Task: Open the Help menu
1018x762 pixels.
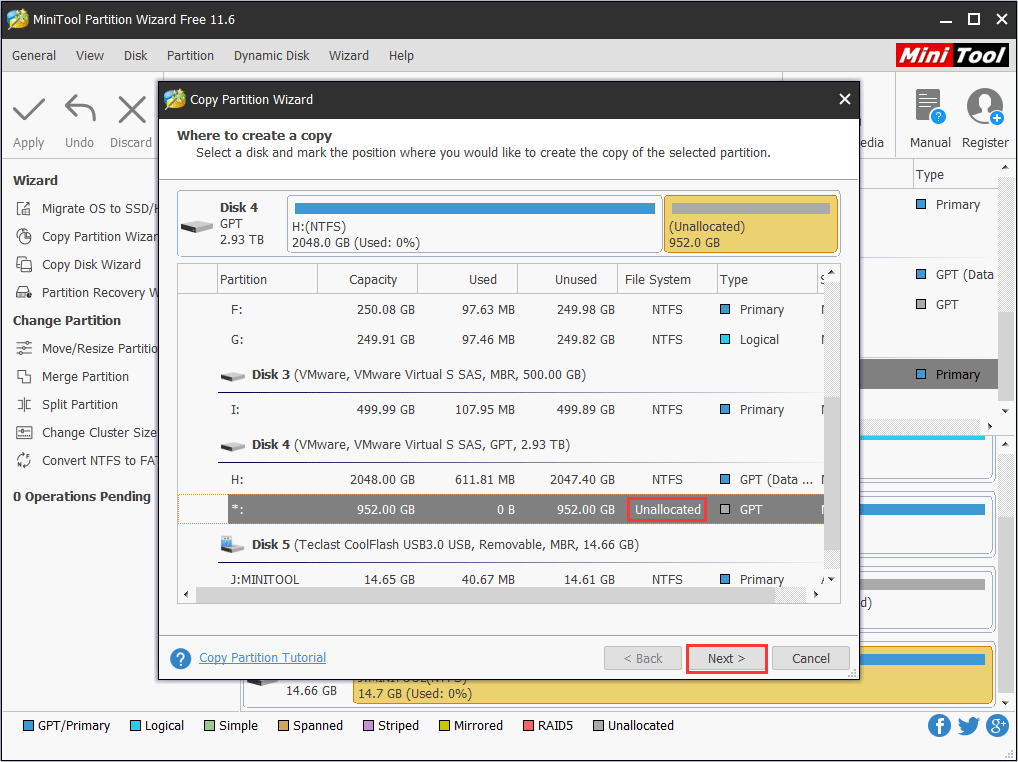Action: tap(401, 56)
